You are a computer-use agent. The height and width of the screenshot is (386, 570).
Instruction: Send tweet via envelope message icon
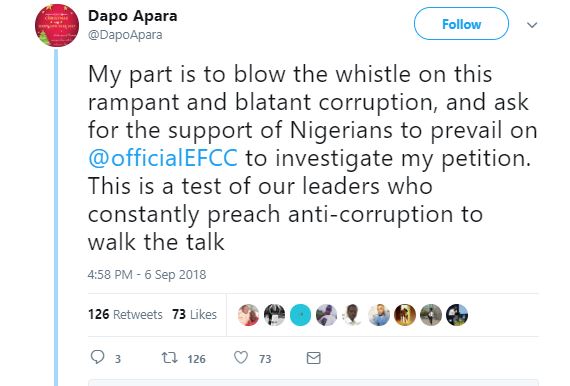pyautogui.click(x=313, y=358)
